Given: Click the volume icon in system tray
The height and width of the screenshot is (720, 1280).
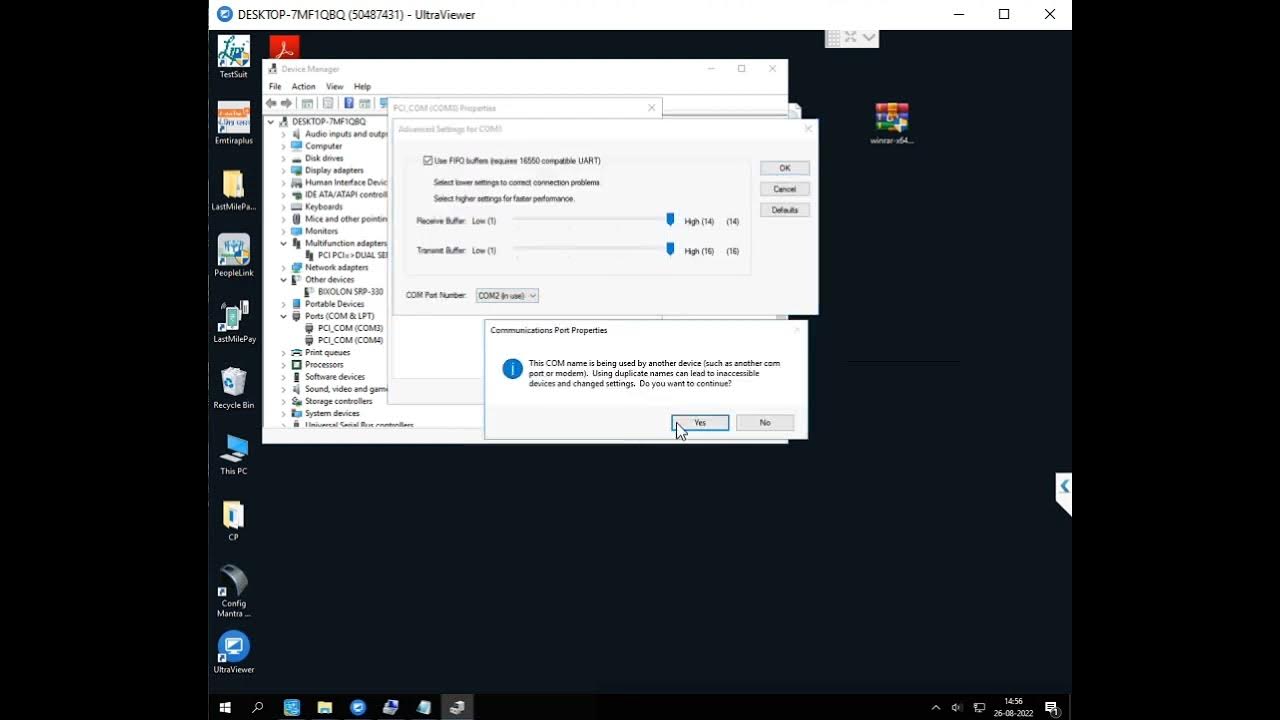Looking at the screenshot, I should click(957, 708).
